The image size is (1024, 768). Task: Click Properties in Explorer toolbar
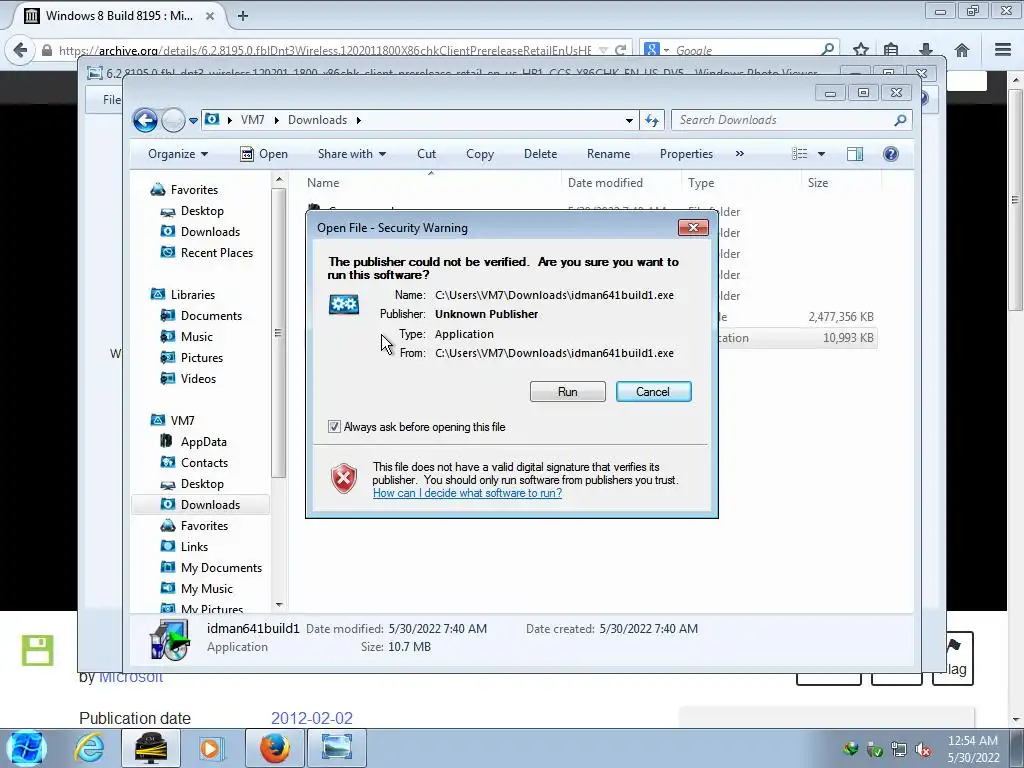[x=686, y=154]
